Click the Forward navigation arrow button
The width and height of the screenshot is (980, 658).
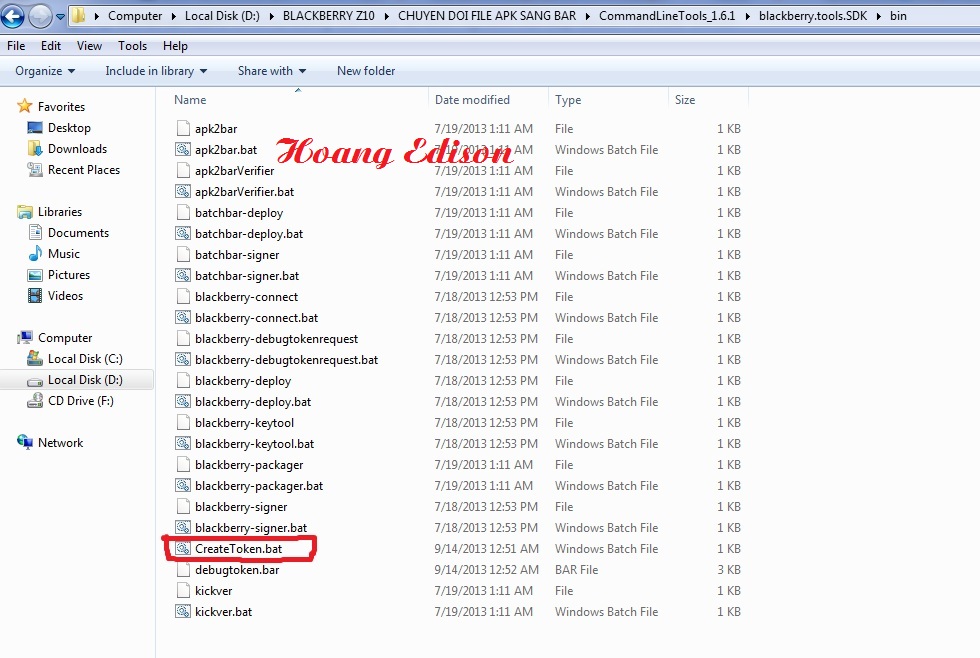pos(40,16)
